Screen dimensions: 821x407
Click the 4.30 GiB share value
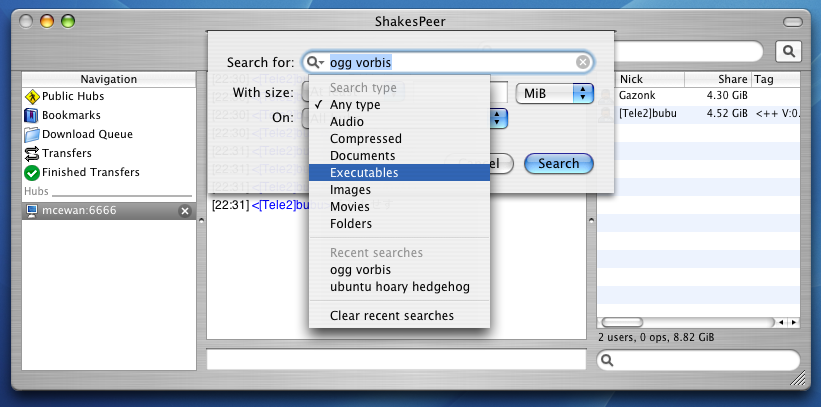click(727, 96)
